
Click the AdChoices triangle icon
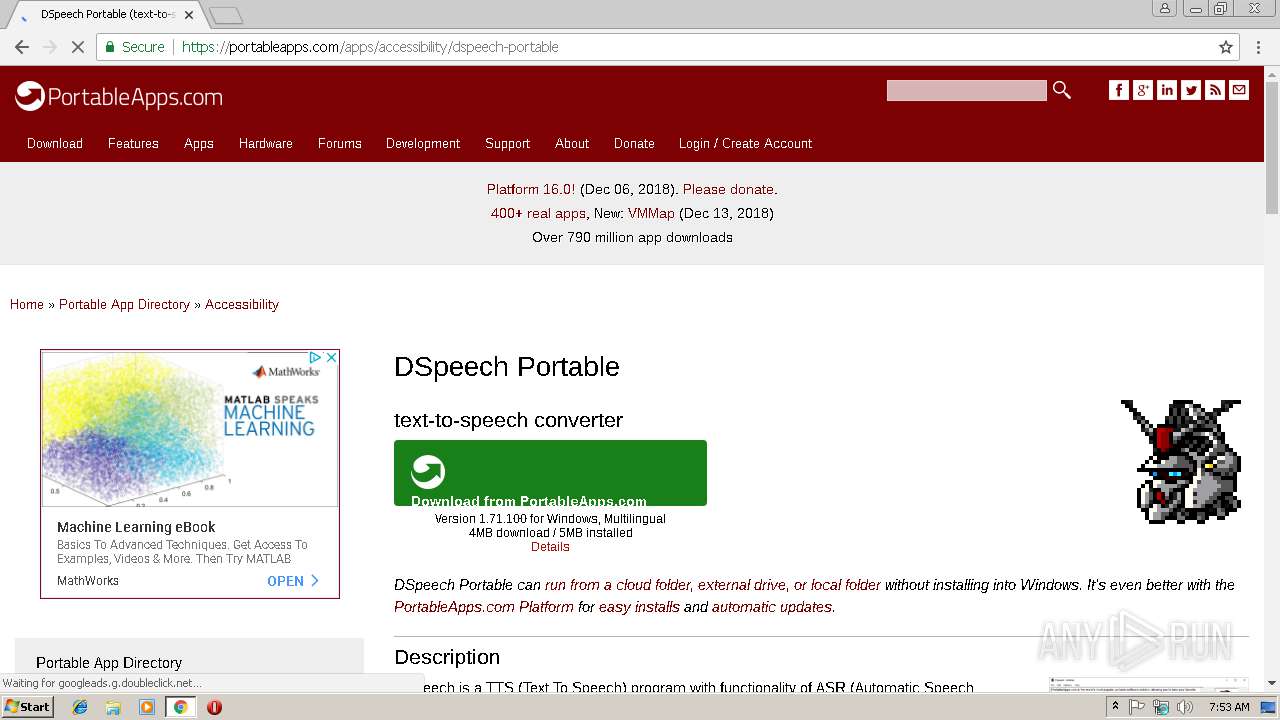click(315, 357)
